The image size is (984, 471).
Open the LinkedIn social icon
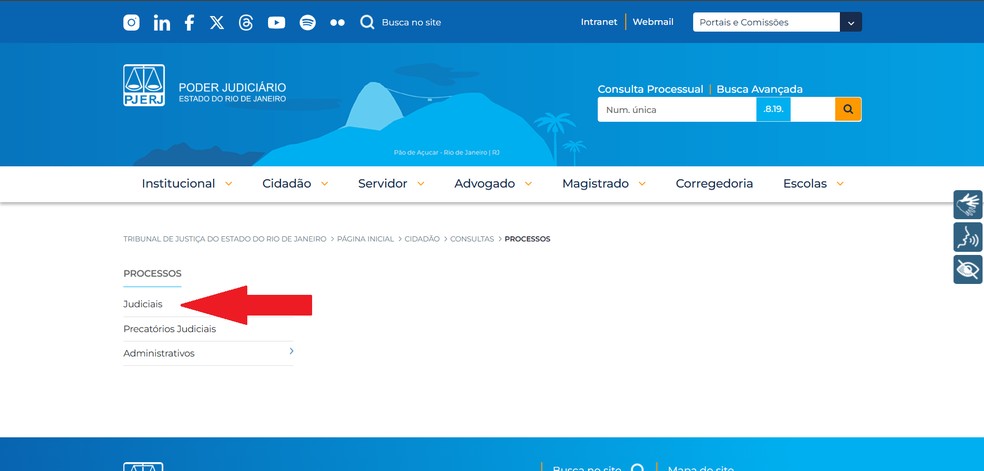click(161, 23)
